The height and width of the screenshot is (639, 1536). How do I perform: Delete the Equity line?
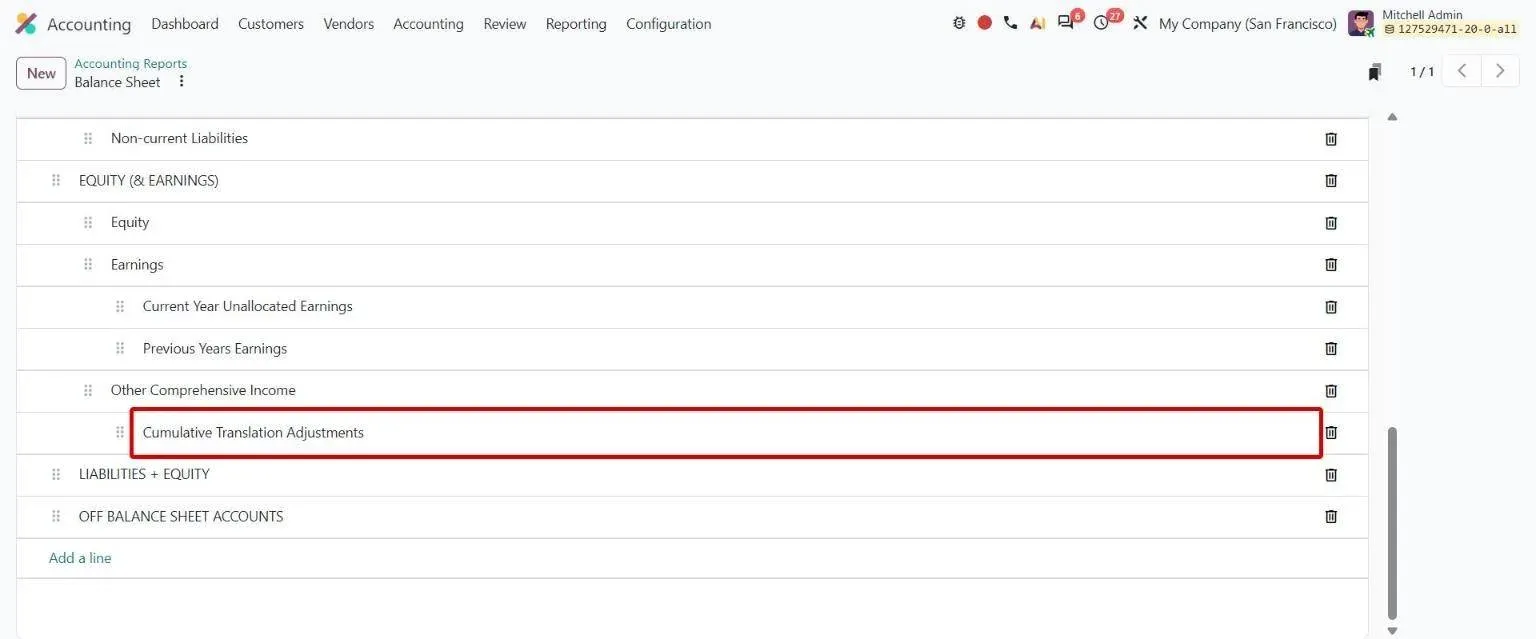[1331, 223]
